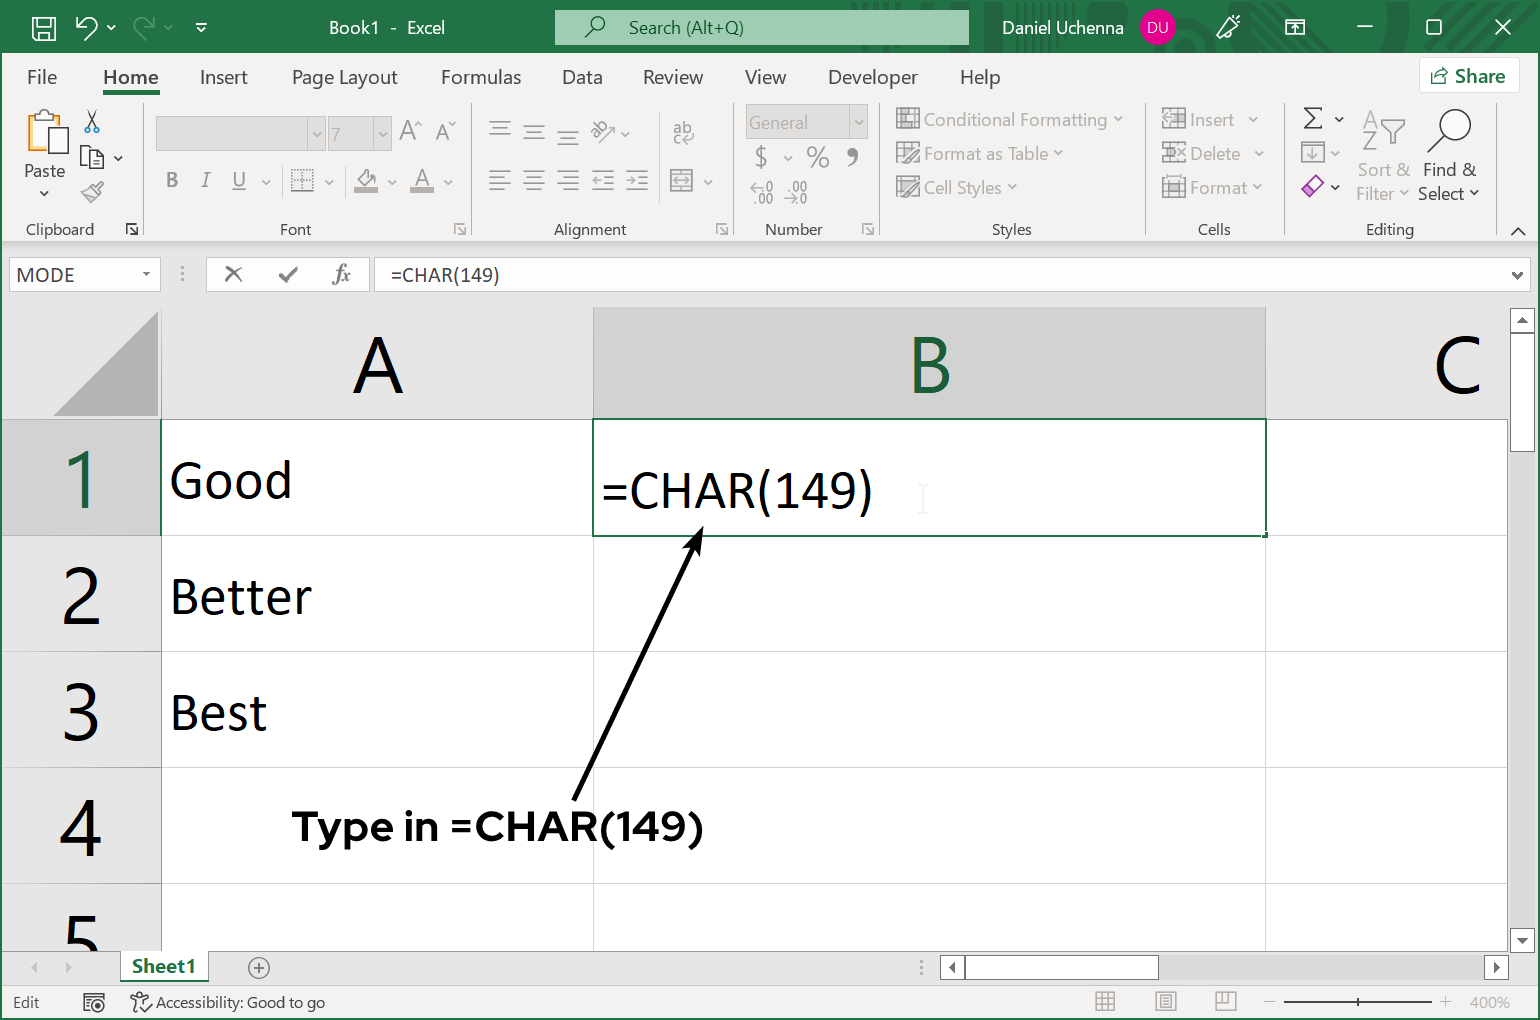Confirm formula with Enter checkmark icon

pos(288,275)
